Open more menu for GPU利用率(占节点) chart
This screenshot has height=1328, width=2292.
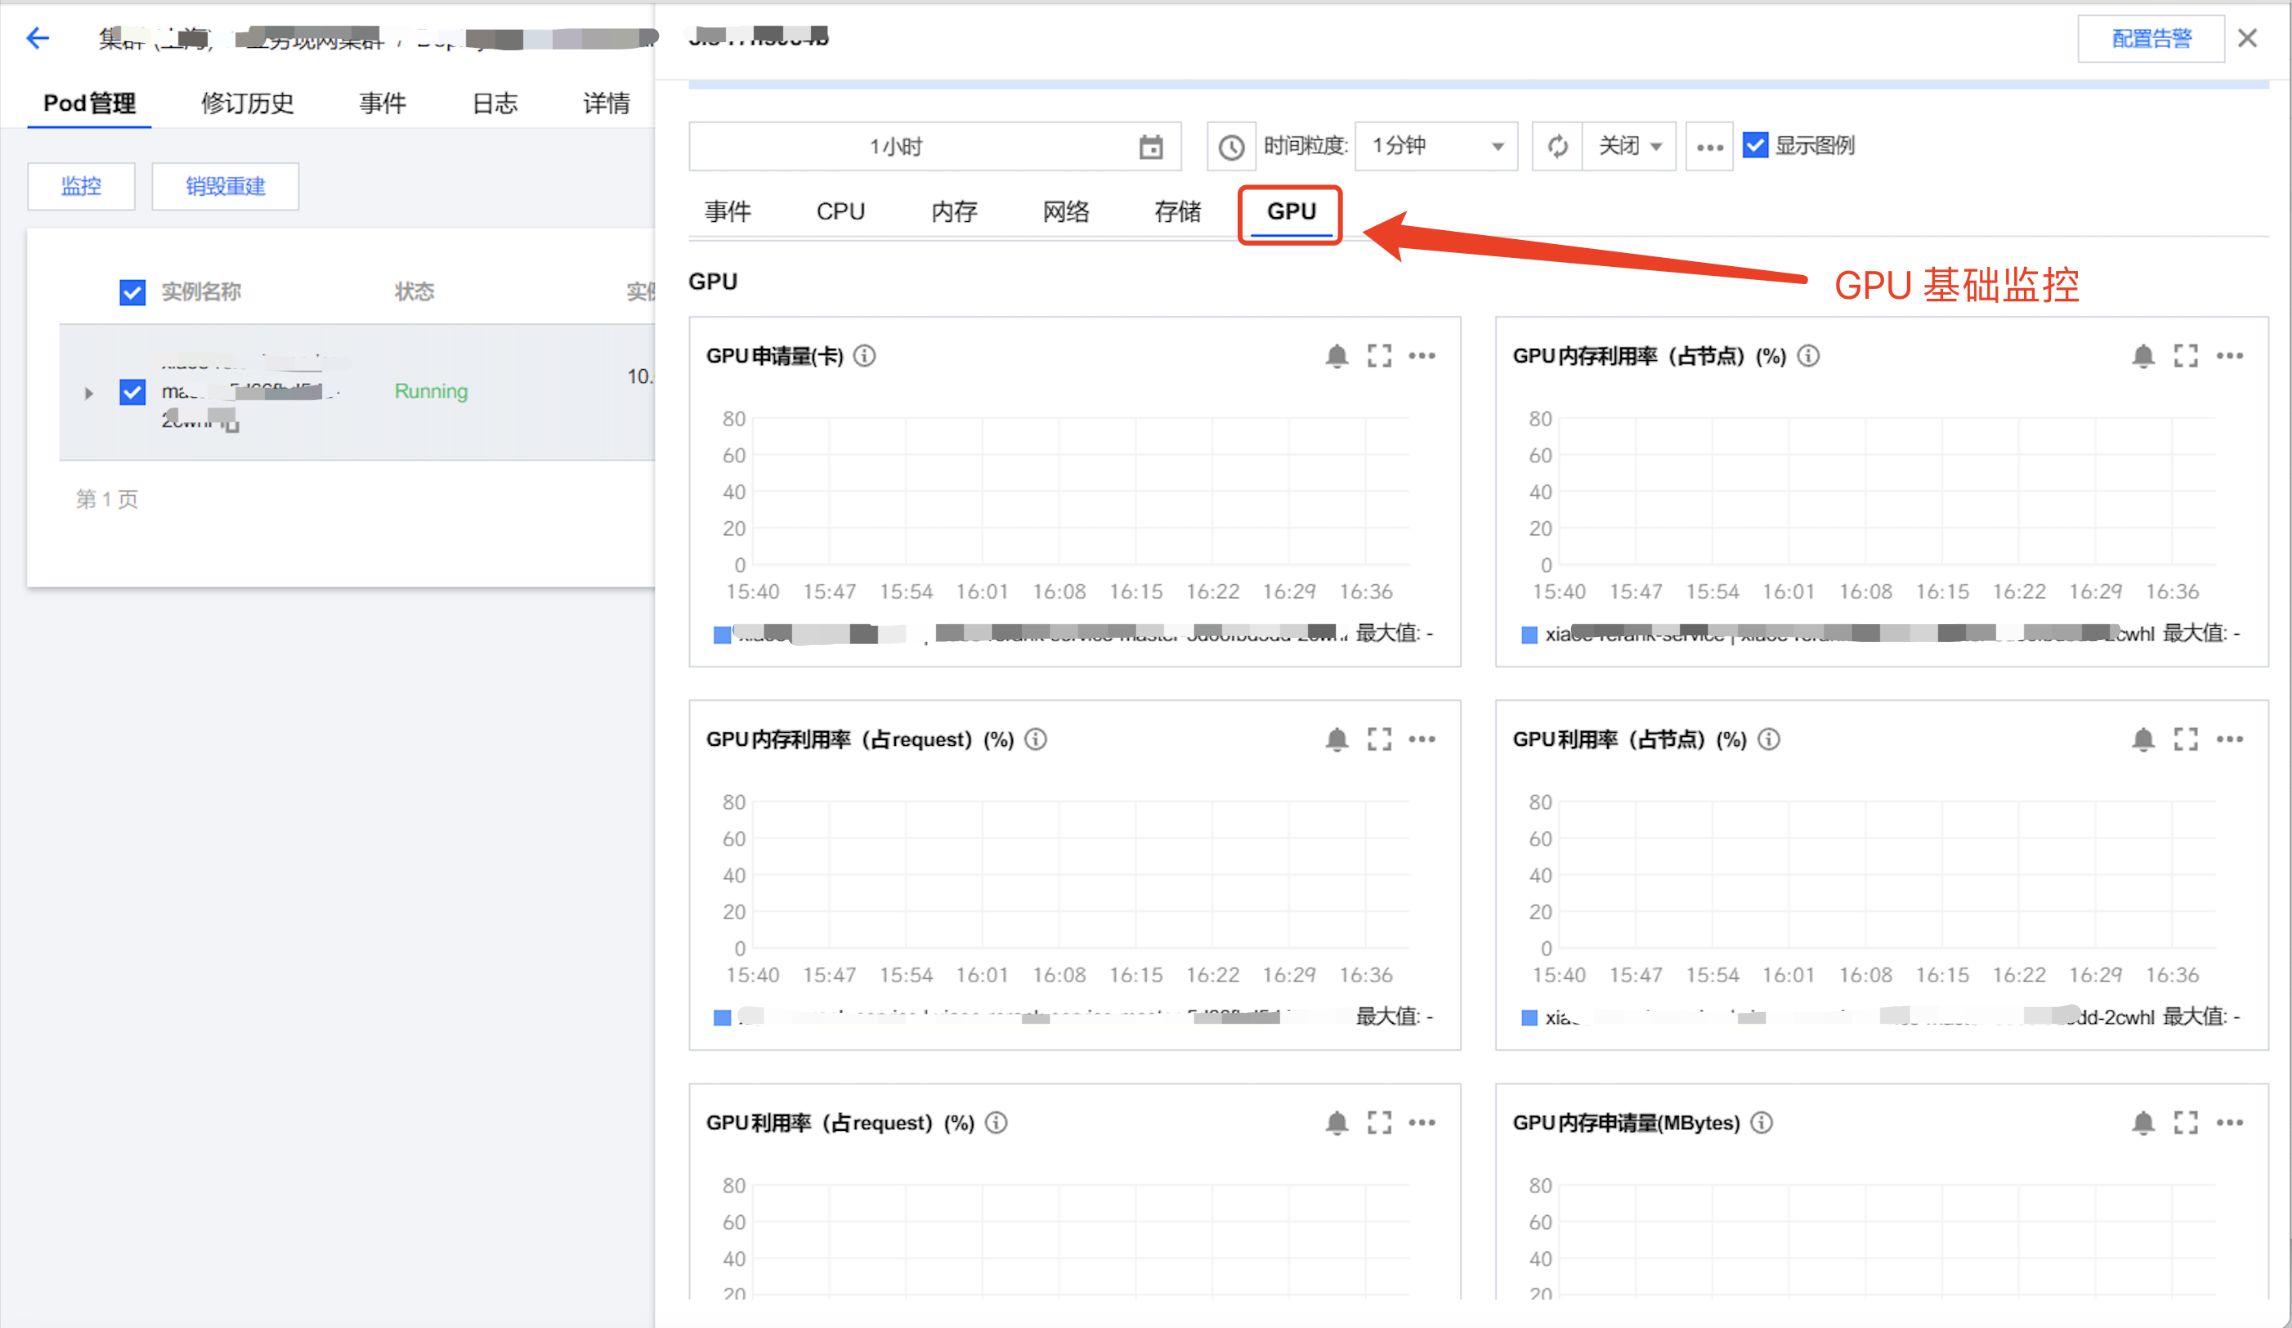[2230, 739]
